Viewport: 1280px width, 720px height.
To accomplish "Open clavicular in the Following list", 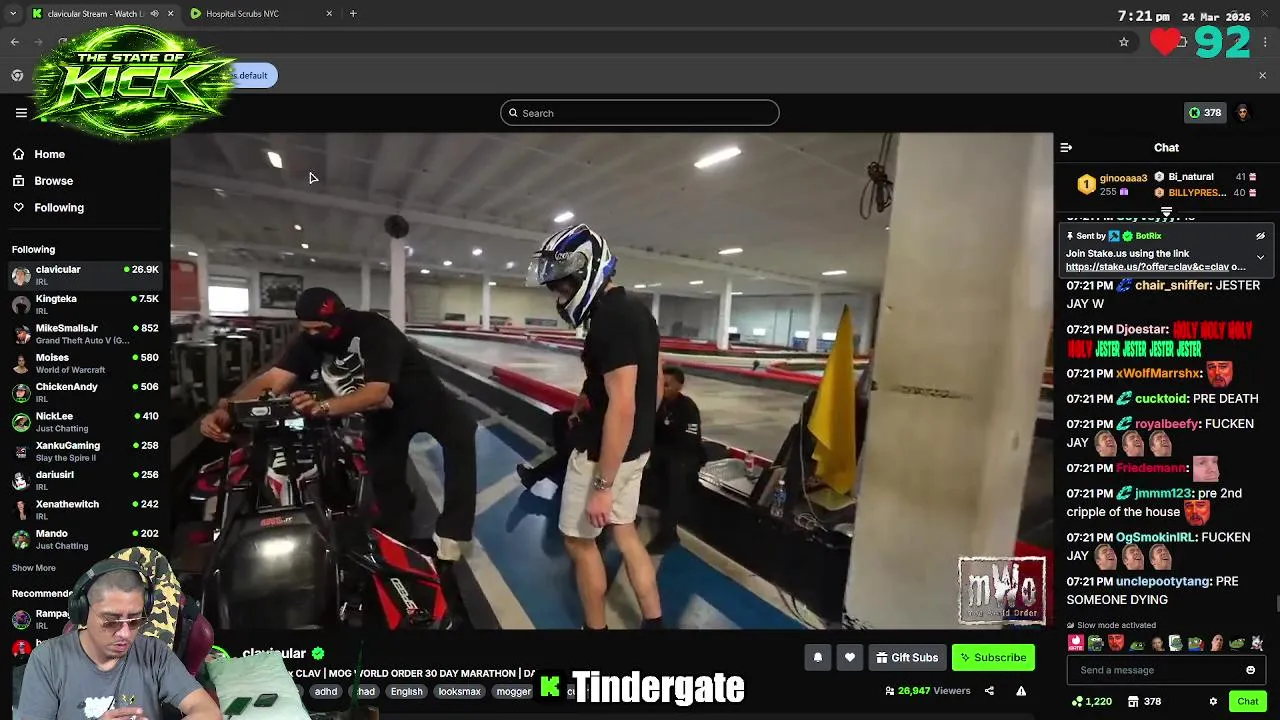I will pos(85,275).
